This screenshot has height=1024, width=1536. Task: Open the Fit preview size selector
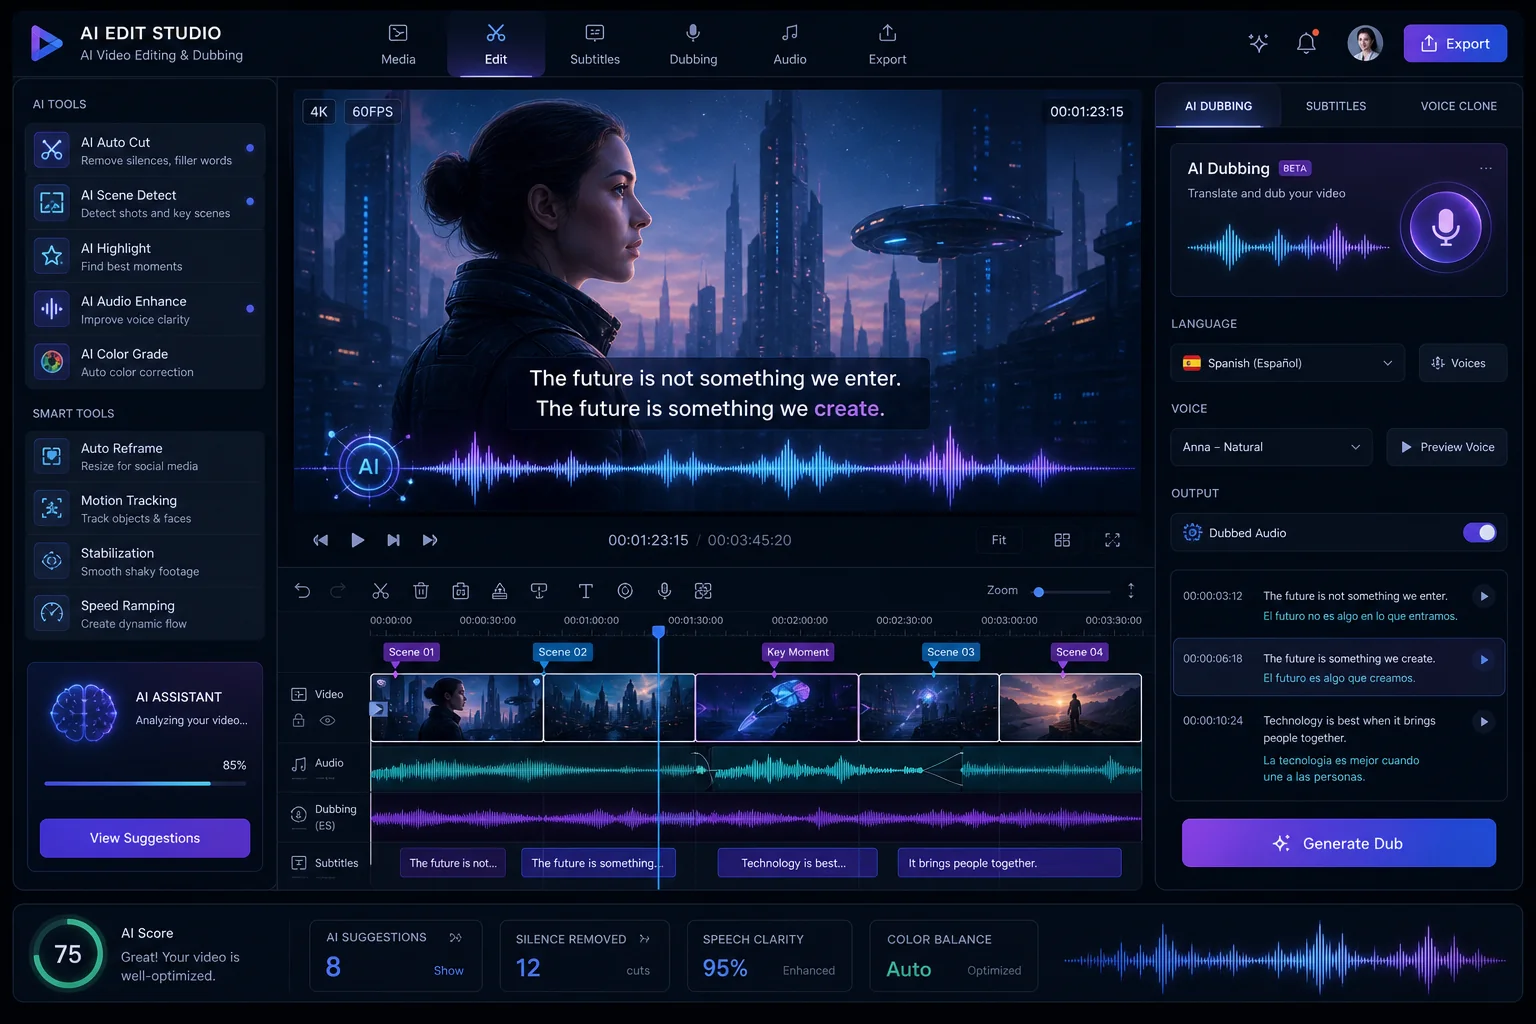point(999,540)
